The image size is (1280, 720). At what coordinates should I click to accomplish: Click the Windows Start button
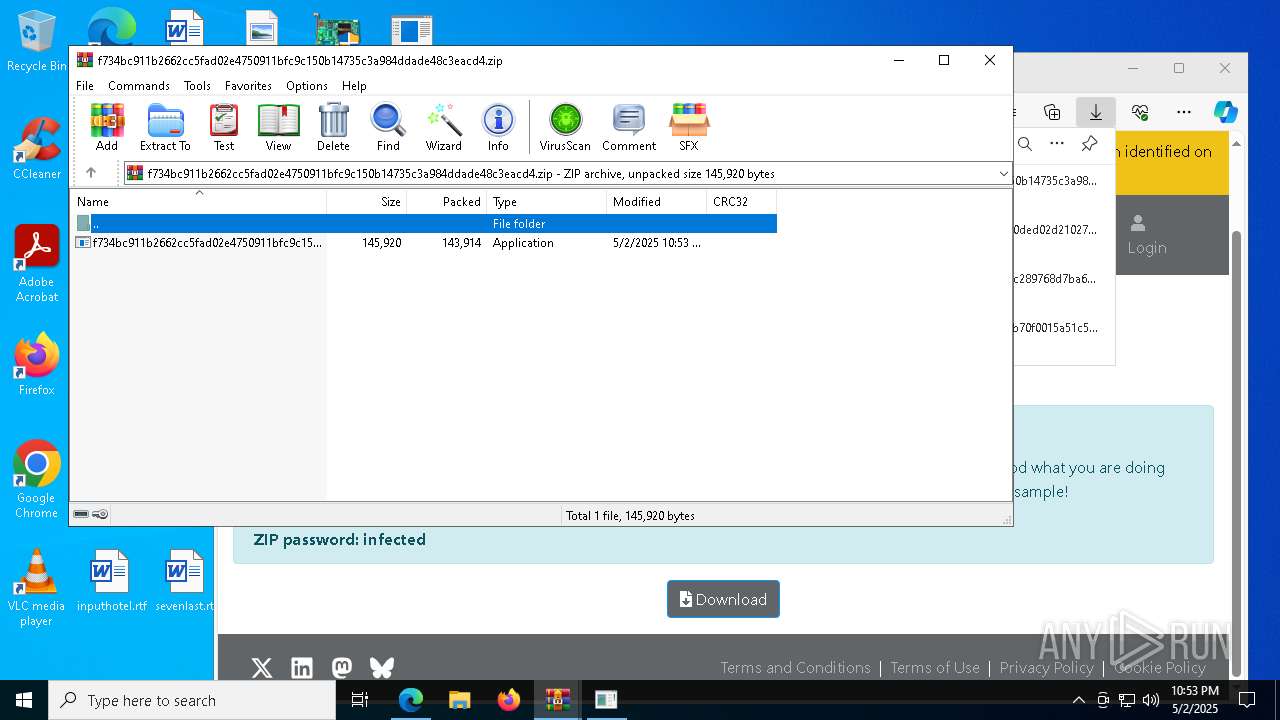24,700
